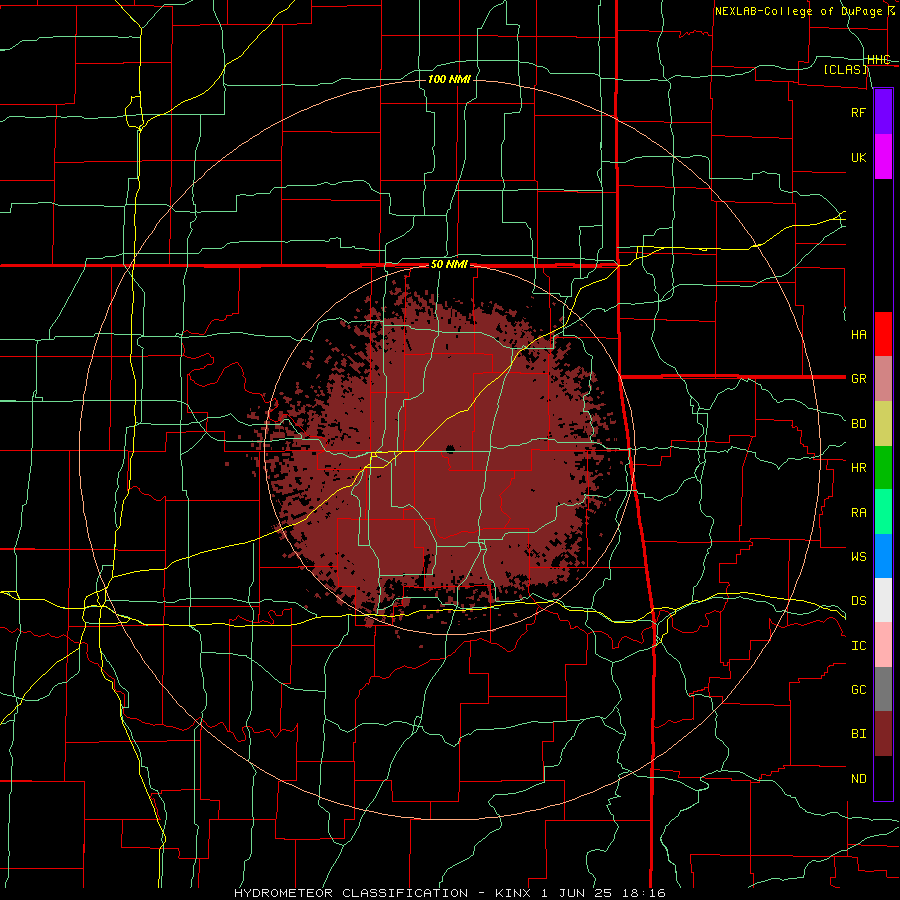Click the DS legend label
Screen dimensions: 900x900
coord(859,601)
